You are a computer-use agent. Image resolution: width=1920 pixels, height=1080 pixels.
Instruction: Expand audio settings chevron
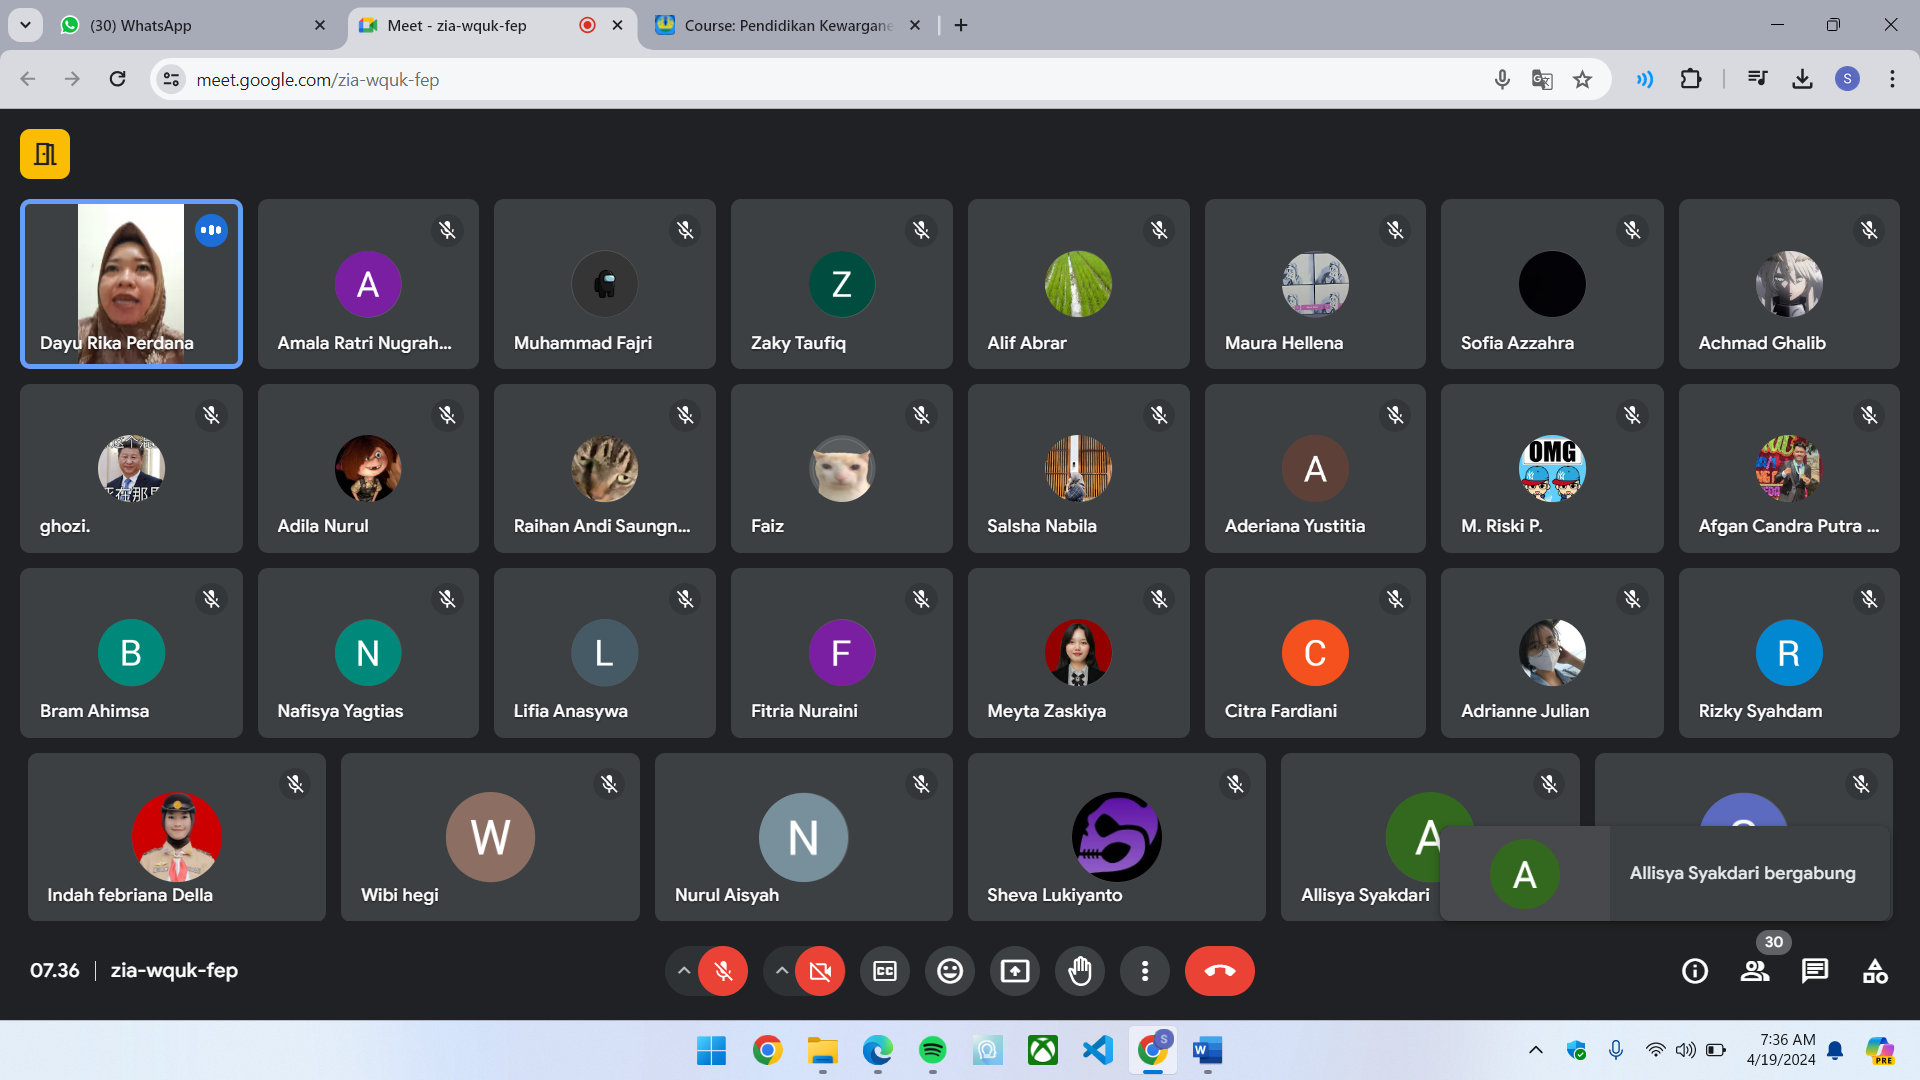[x=683, y=971]
